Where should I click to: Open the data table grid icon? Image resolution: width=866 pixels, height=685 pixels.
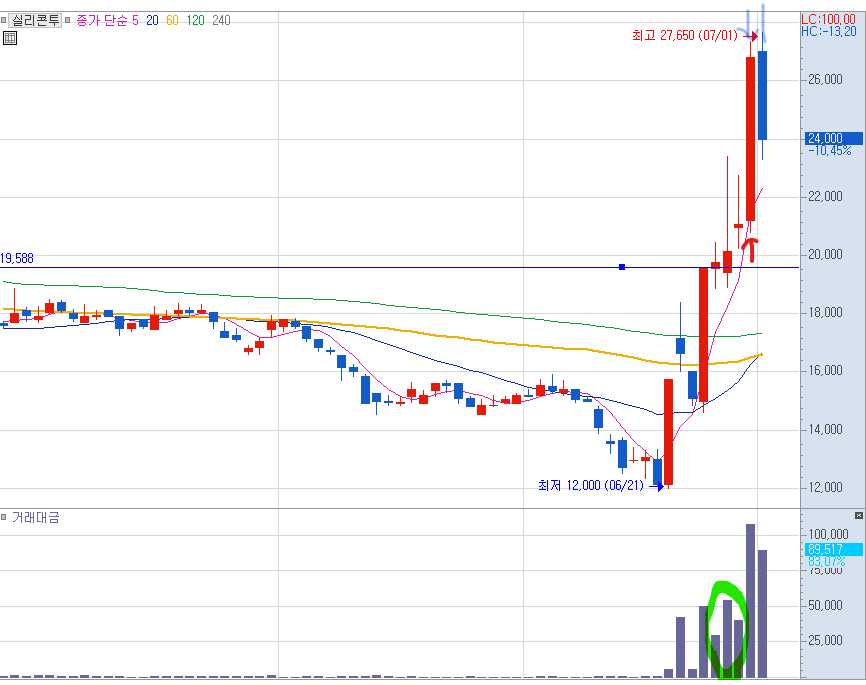10,38
